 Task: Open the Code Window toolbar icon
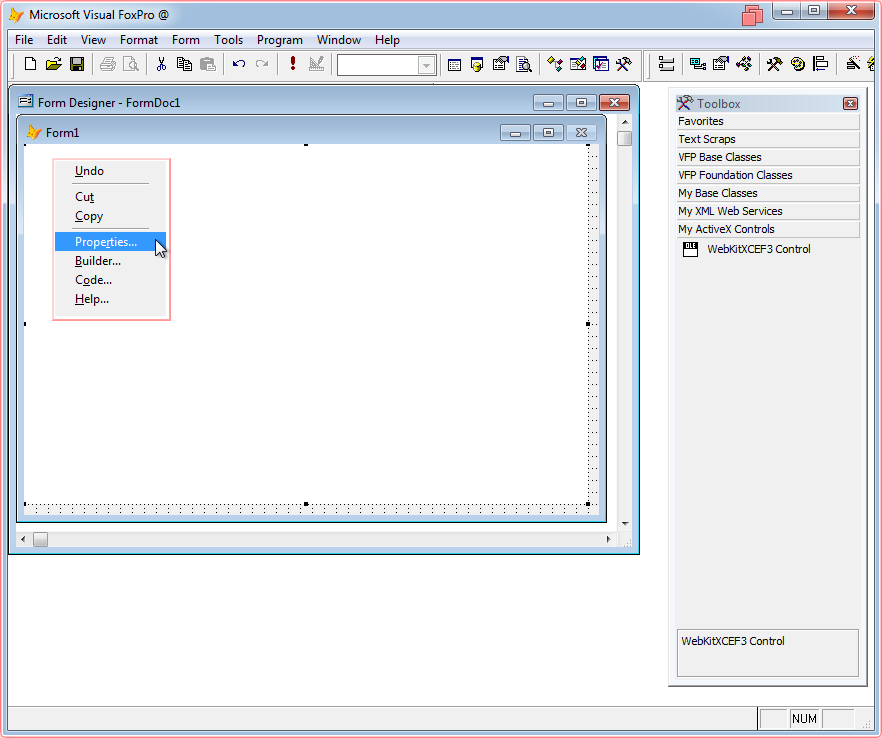click(x=744, y=65)
